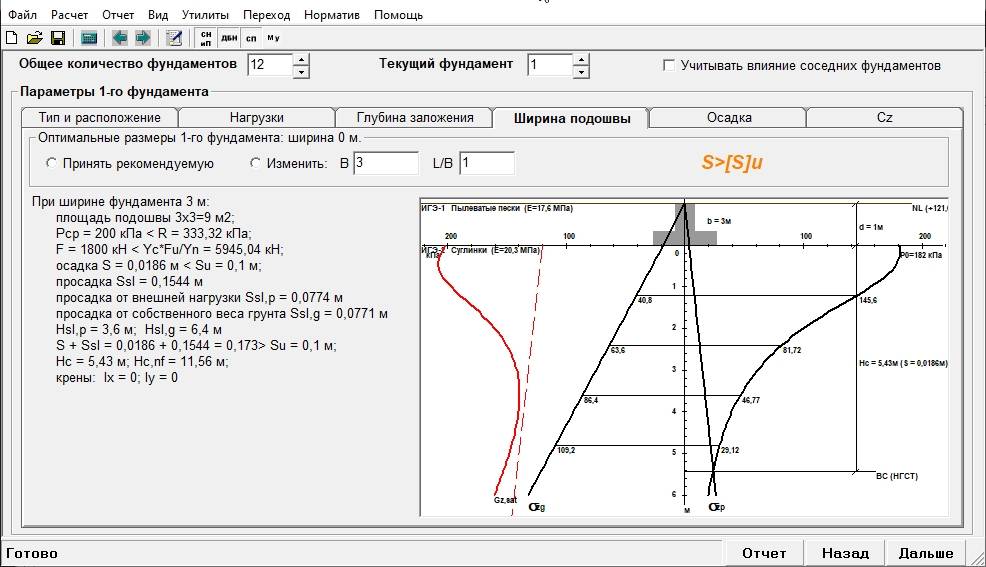Select the Принять рекомендуемую radio button
Viewport: 986px width, 567px height.
52,163
